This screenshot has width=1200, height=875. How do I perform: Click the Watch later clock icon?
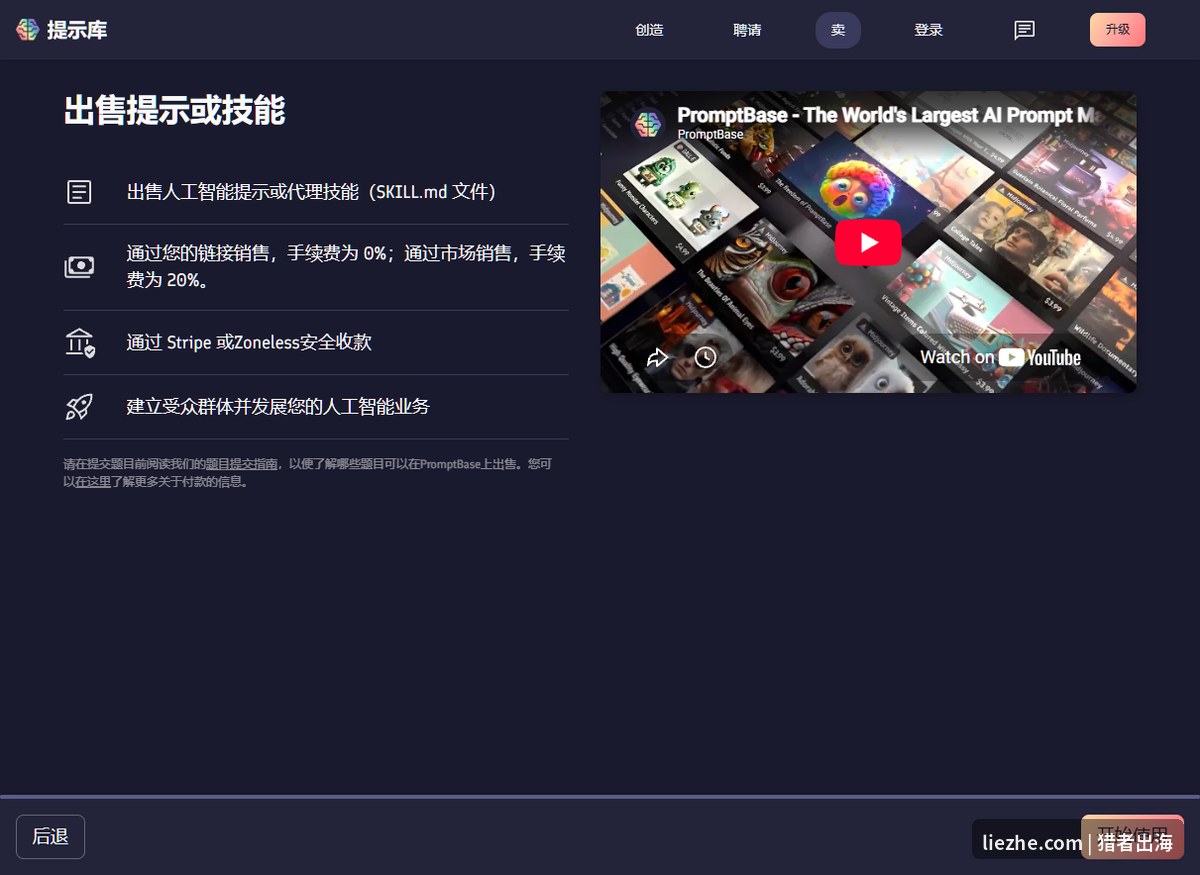706,357
